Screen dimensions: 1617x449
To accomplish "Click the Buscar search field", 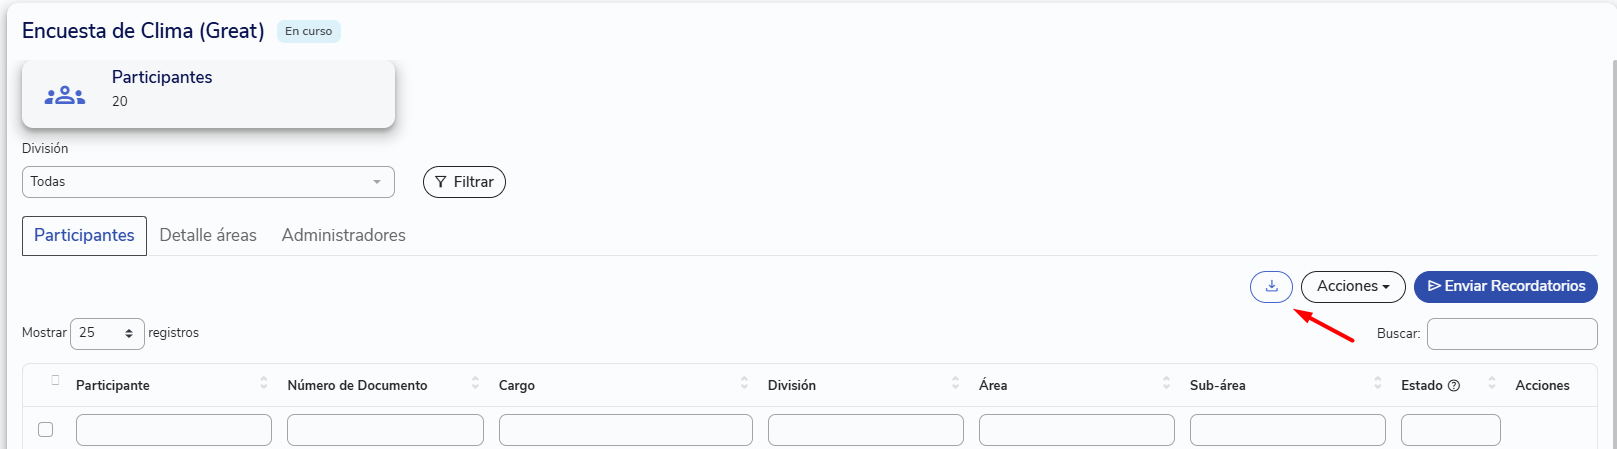I will coord(1512,334).
